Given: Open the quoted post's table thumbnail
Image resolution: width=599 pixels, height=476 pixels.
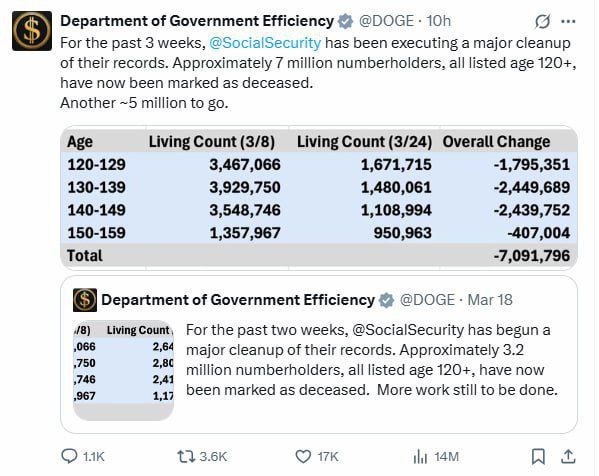Looking at the screenshot, I should (x=123, y=370).
